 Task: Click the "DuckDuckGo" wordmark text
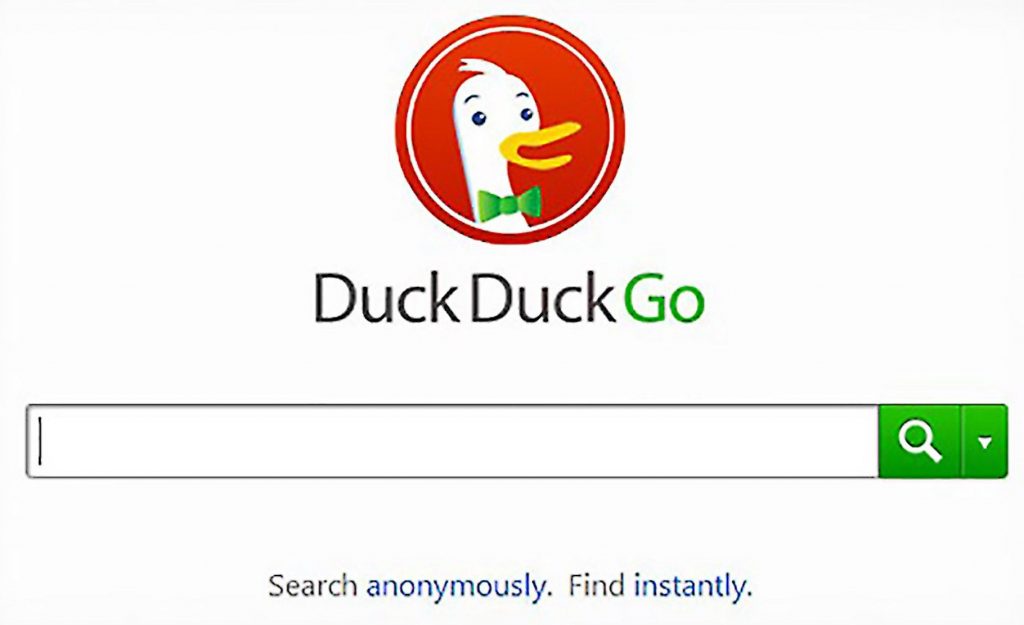coord(510,298)
